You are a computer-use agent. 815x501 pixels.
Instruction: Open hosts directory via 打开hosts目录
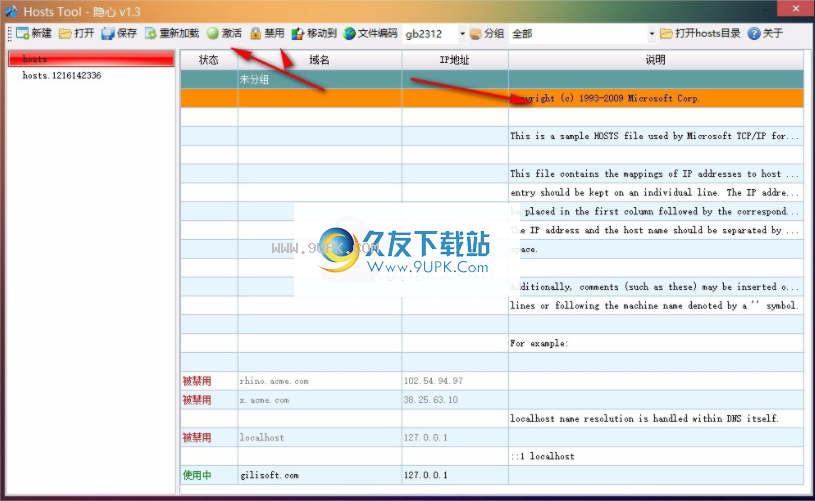point(700,34)
